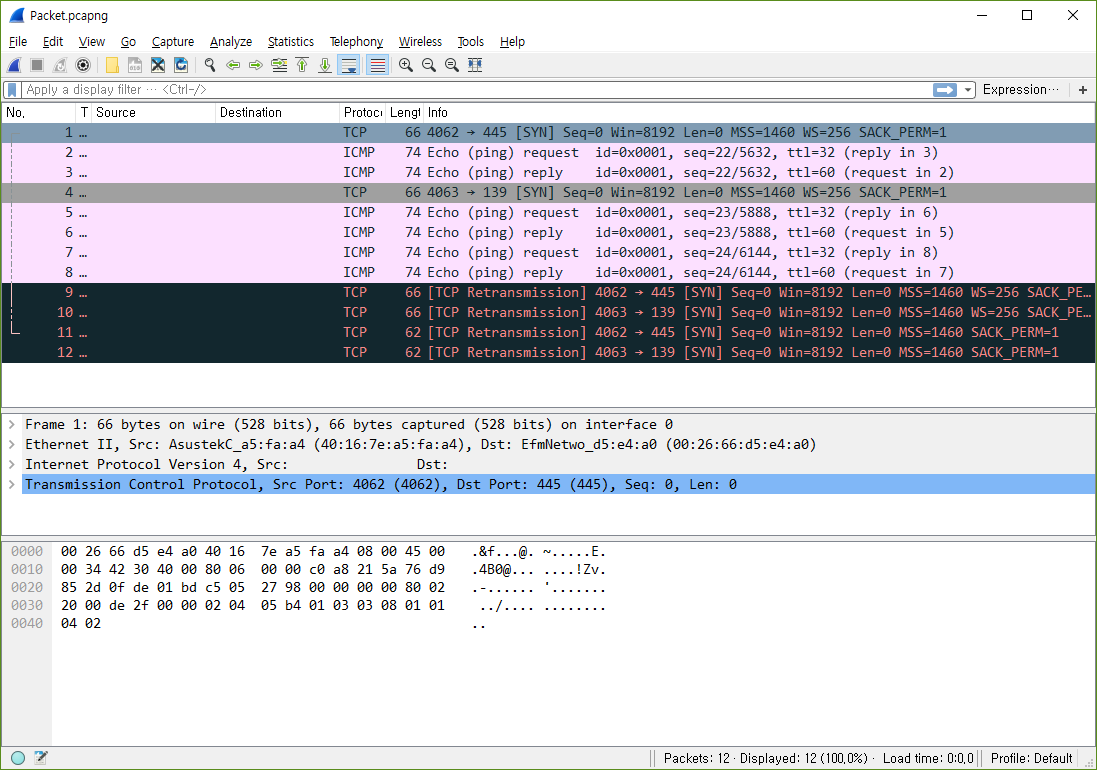Toggle auto-scroll during live capture
This screenshot has height=770, width=1097.
coord(348,65)
